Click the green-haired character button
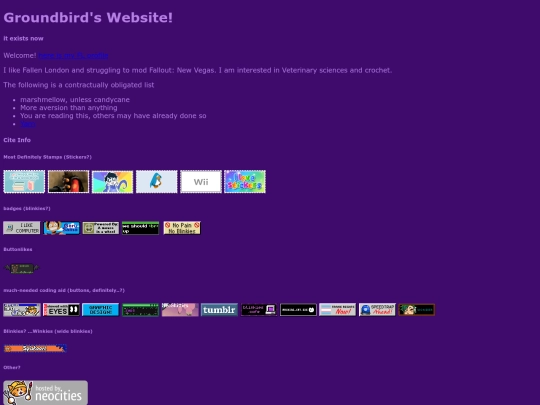The width and height of the screenshot is (540, 405). coord(417,310)
